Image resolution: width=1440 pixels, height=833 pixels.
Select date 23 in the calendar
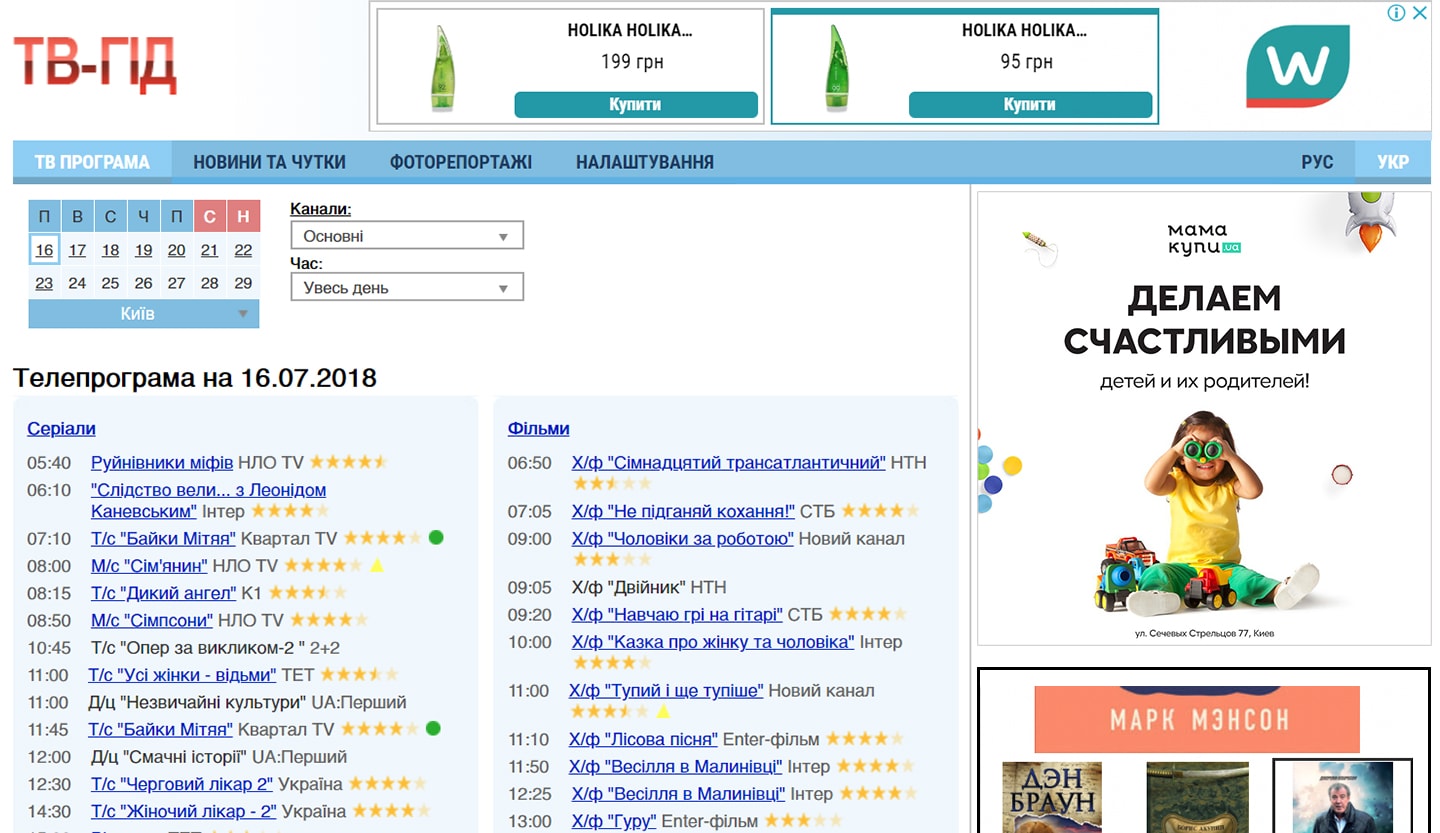pos(44,283)
